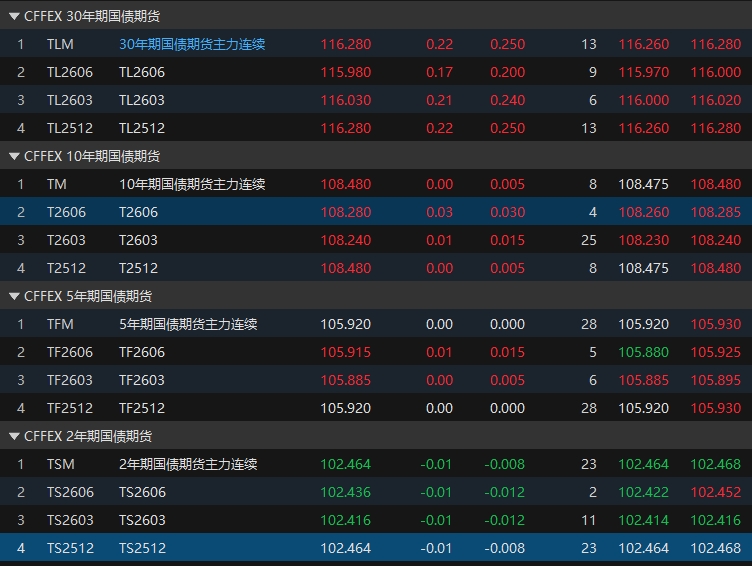Select the T2606 code in the code column
The image size is (752, 566).
[x=66, y=212]
